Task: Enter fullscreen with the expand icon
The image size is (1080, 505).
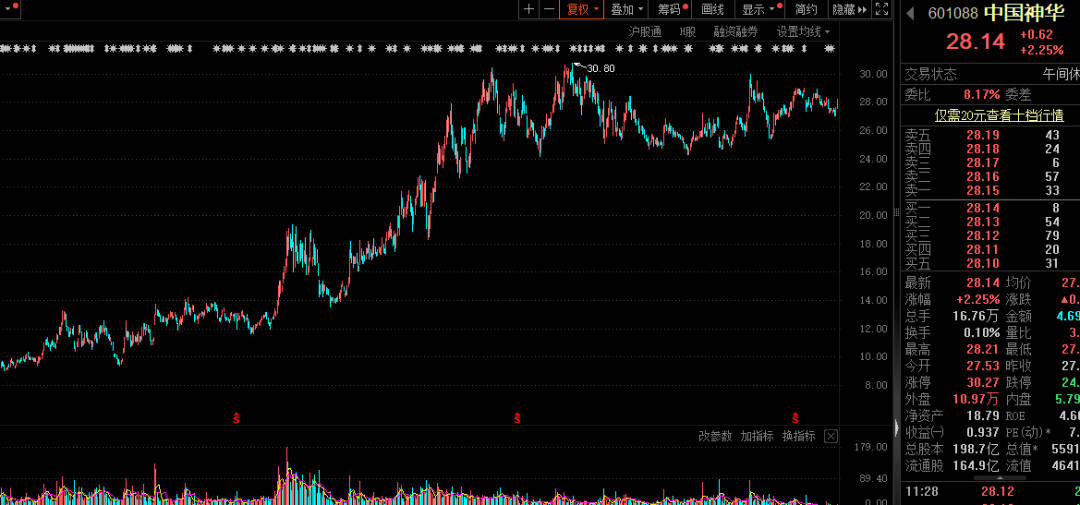Action: (x=881, y=10)
